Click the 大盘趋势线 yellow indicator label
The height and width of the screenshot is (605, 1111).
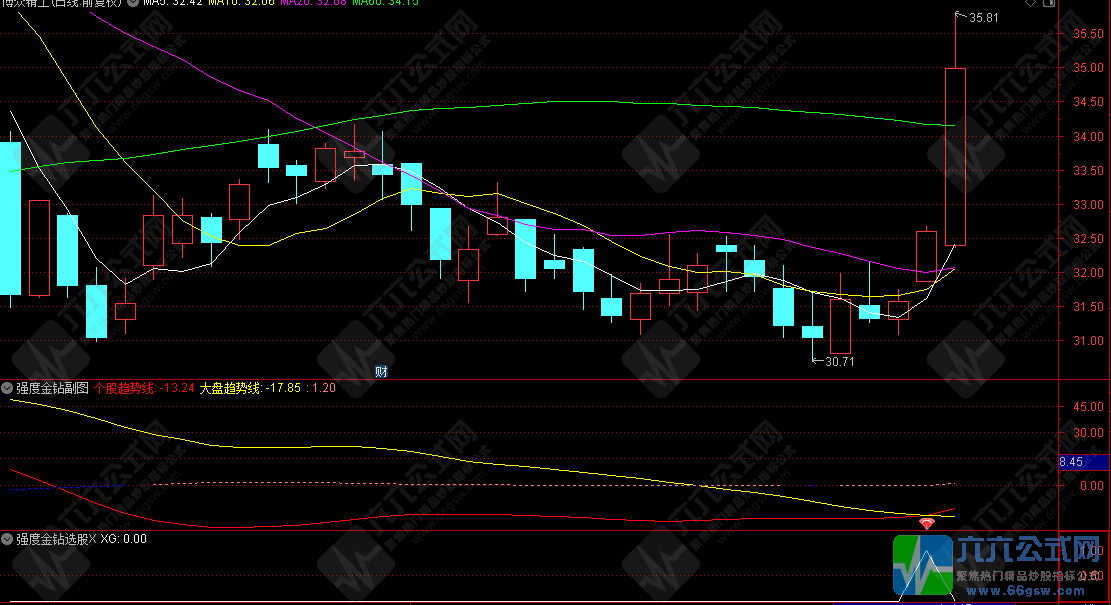[230, 388]
